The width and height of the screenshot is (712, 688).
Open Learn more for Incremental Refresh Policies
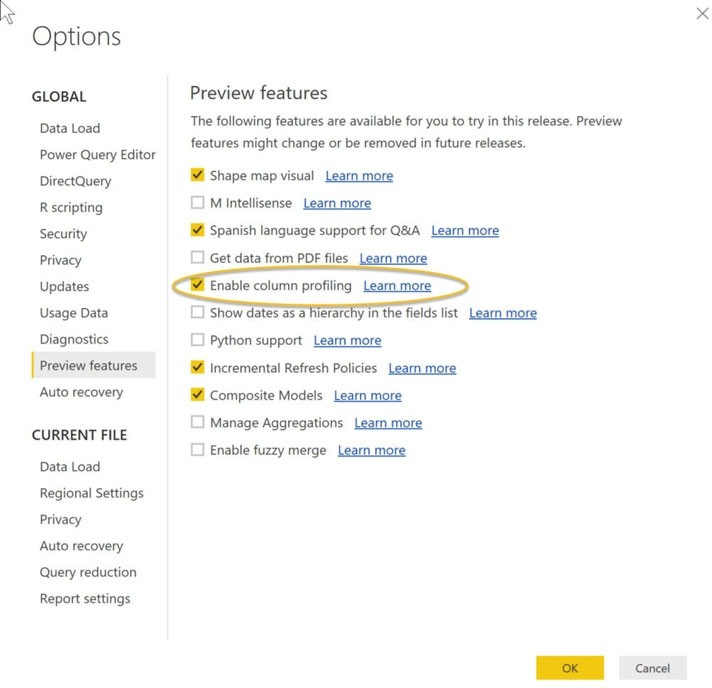421,368
